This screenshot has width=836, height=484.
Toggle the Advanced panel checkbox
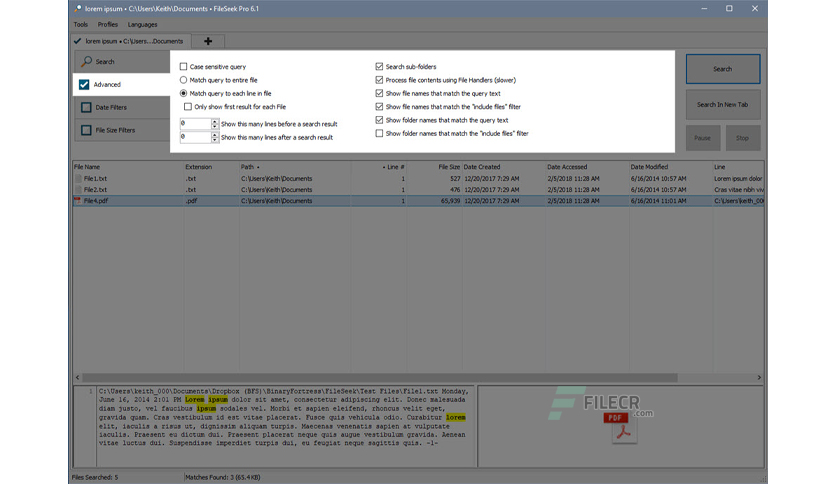tap(84, 85)
